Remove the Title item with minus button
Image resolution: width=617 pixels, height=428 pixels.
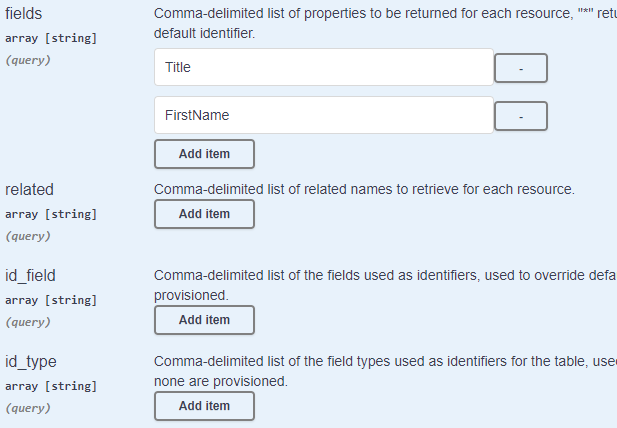[521, 69]
